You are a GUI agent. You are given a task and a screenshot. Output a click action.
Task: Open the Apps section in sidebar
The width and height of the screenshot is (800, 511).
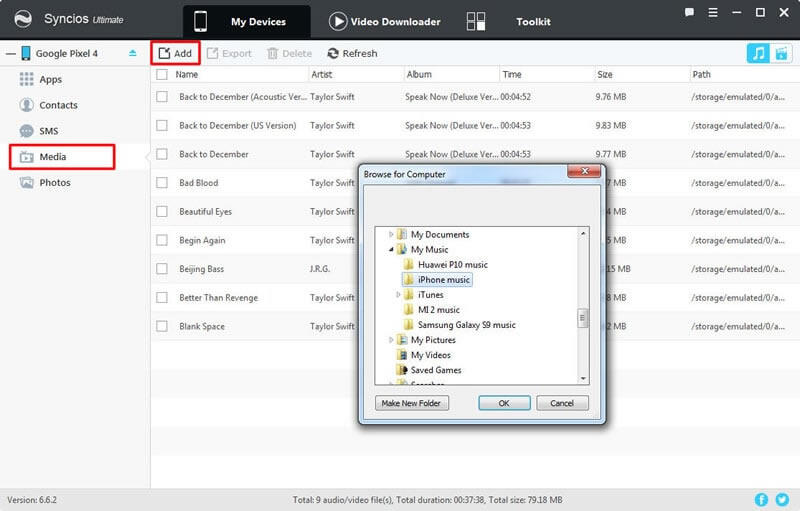50,79
